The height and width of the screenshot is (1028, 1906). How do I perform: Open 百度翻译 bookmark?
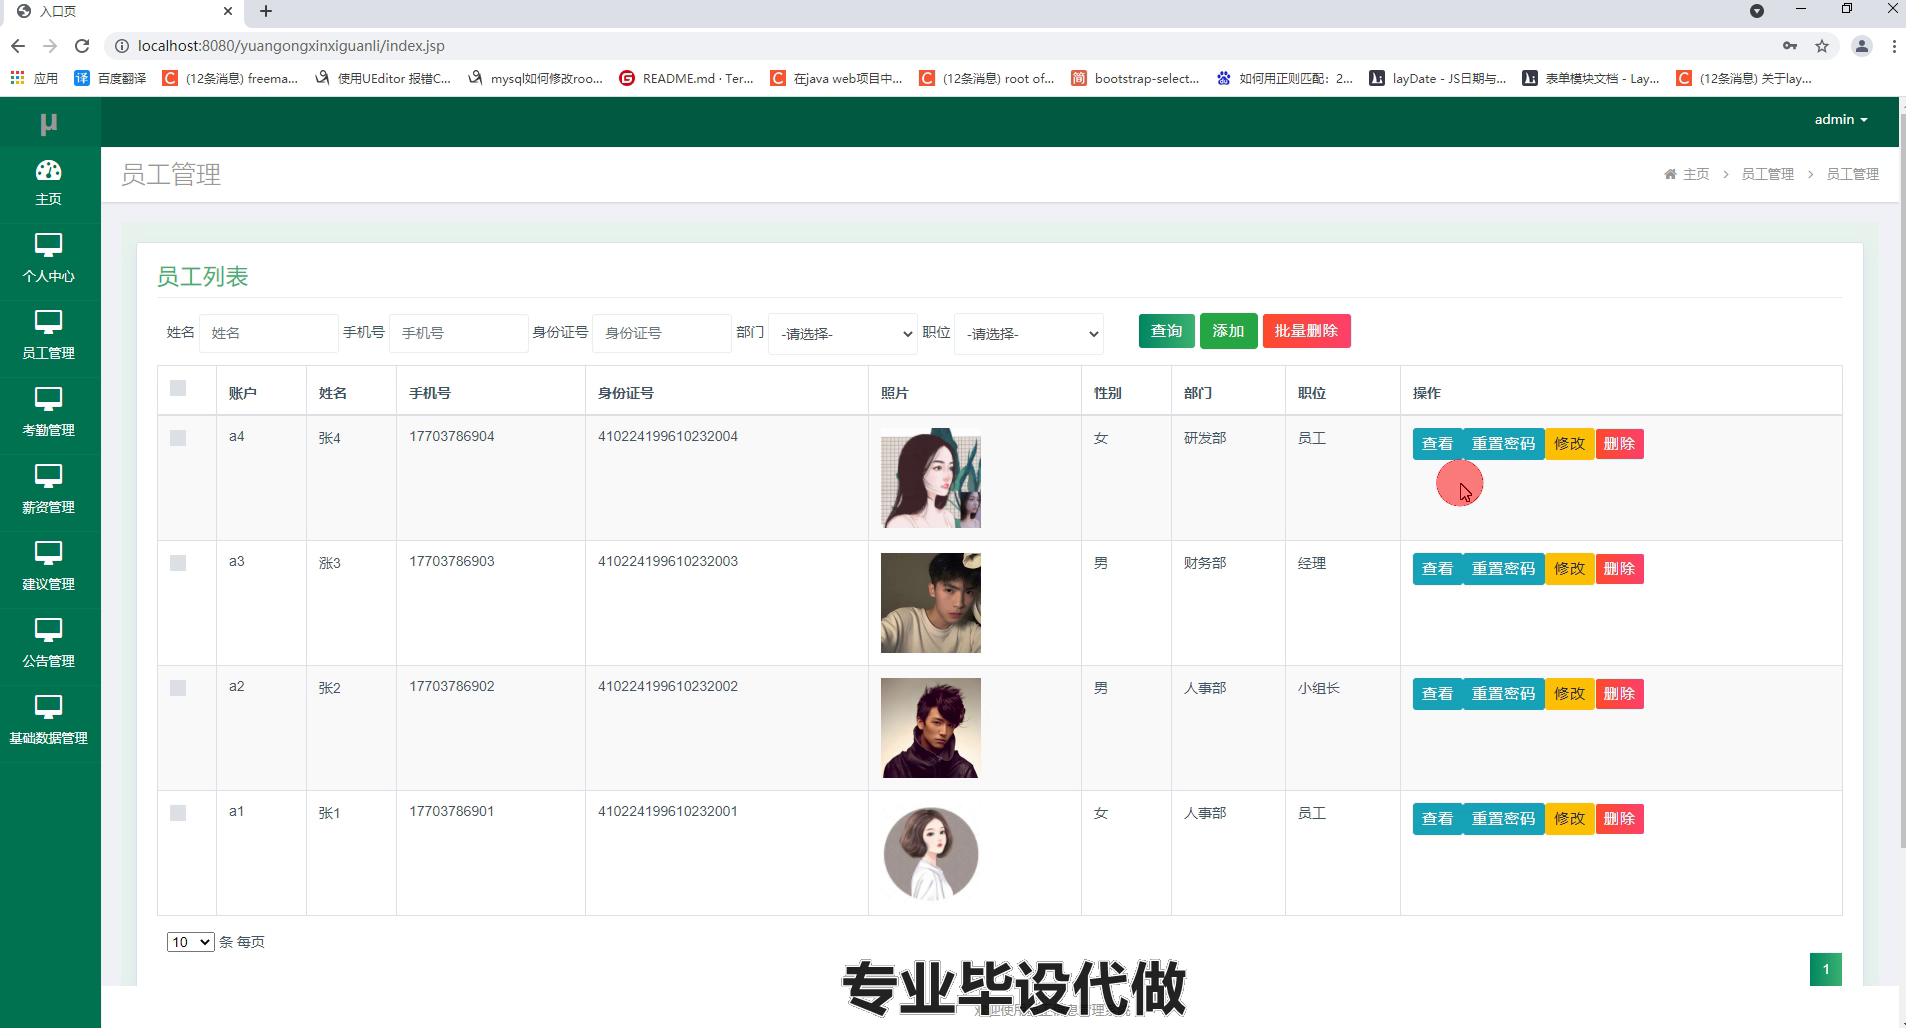(x=110, y=78)
